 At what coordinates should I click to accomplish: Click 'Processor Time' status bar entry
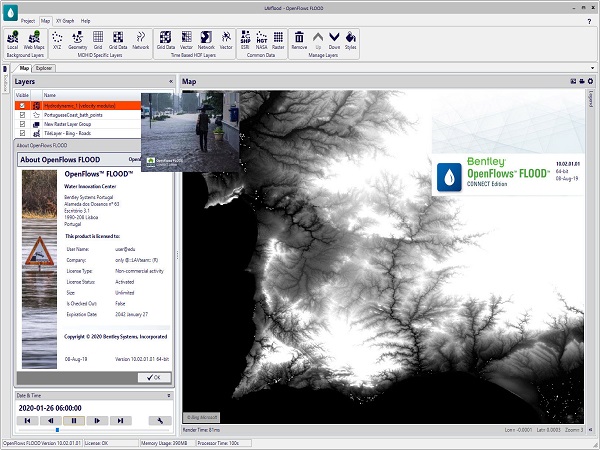218,443
